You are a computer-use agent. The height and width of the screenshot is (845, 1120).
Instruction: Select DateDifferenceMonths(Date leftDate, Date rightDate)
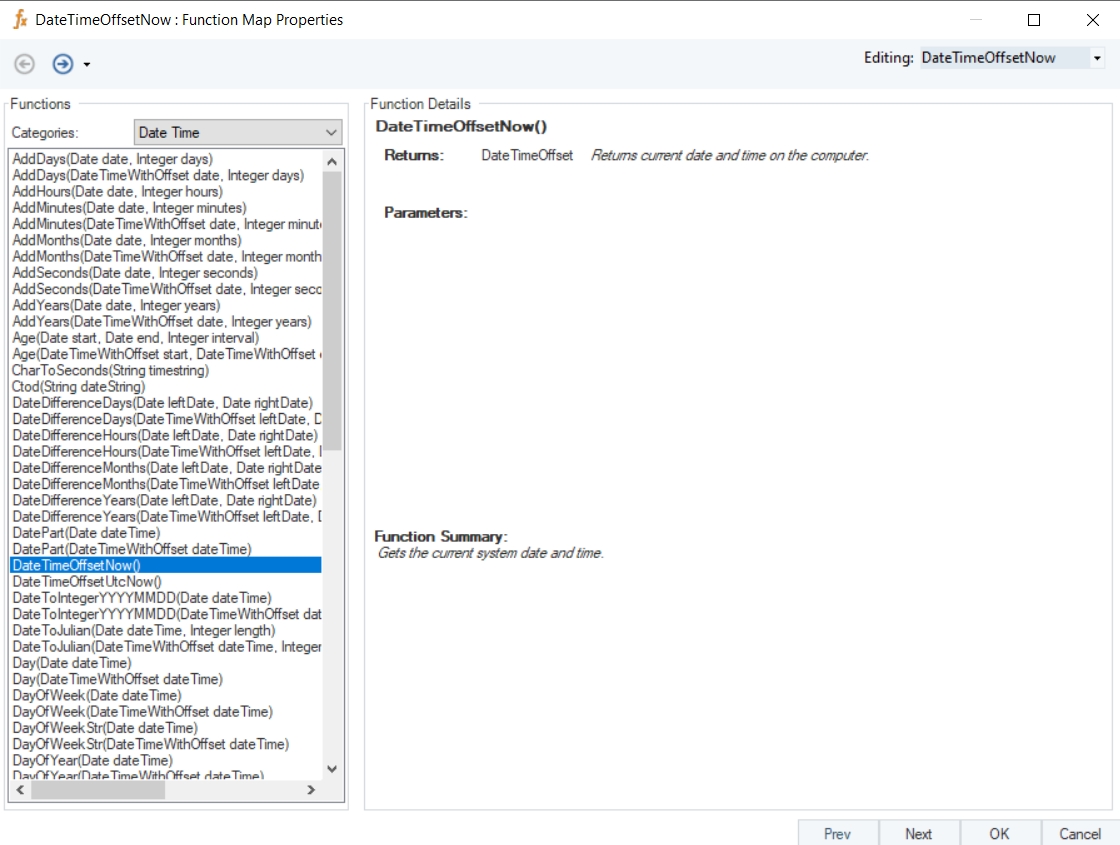(166, 468)
